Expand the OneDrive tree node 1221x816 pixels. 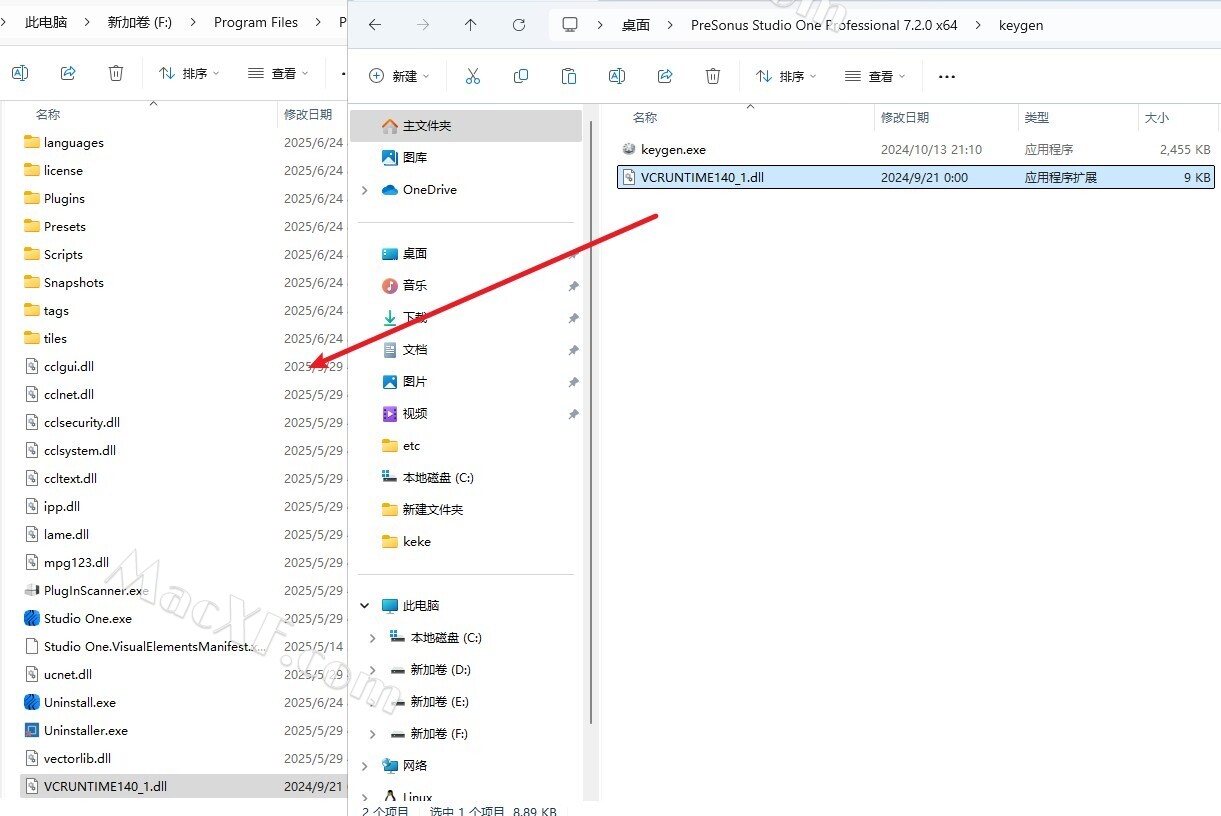click(365, 190)
